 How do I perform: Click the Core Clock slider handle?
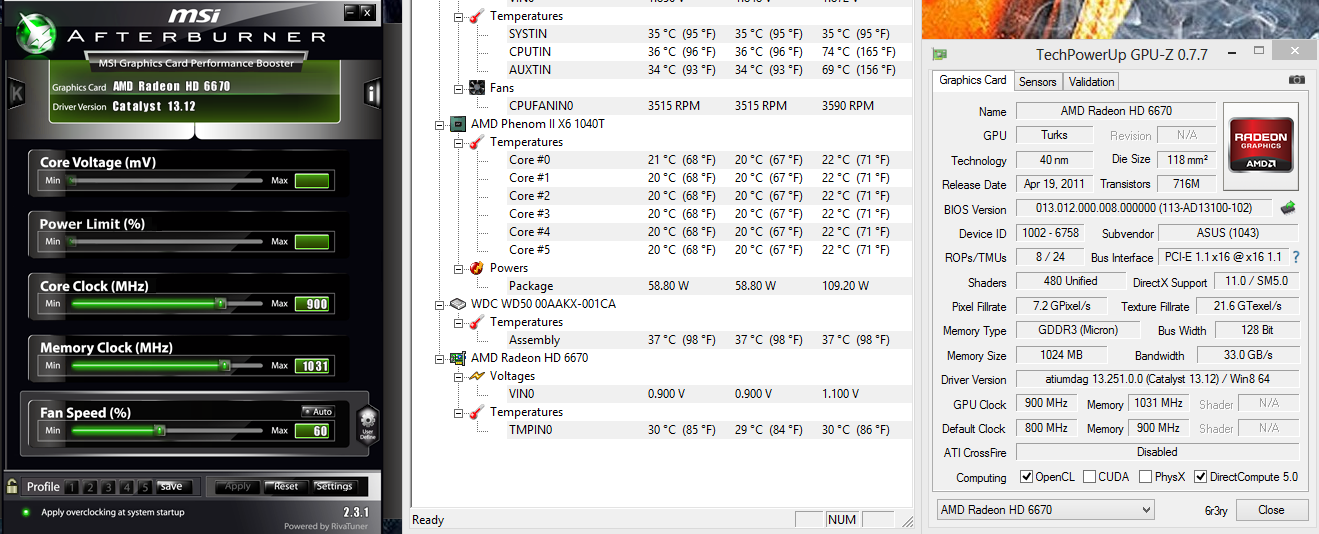click(221, 303)
